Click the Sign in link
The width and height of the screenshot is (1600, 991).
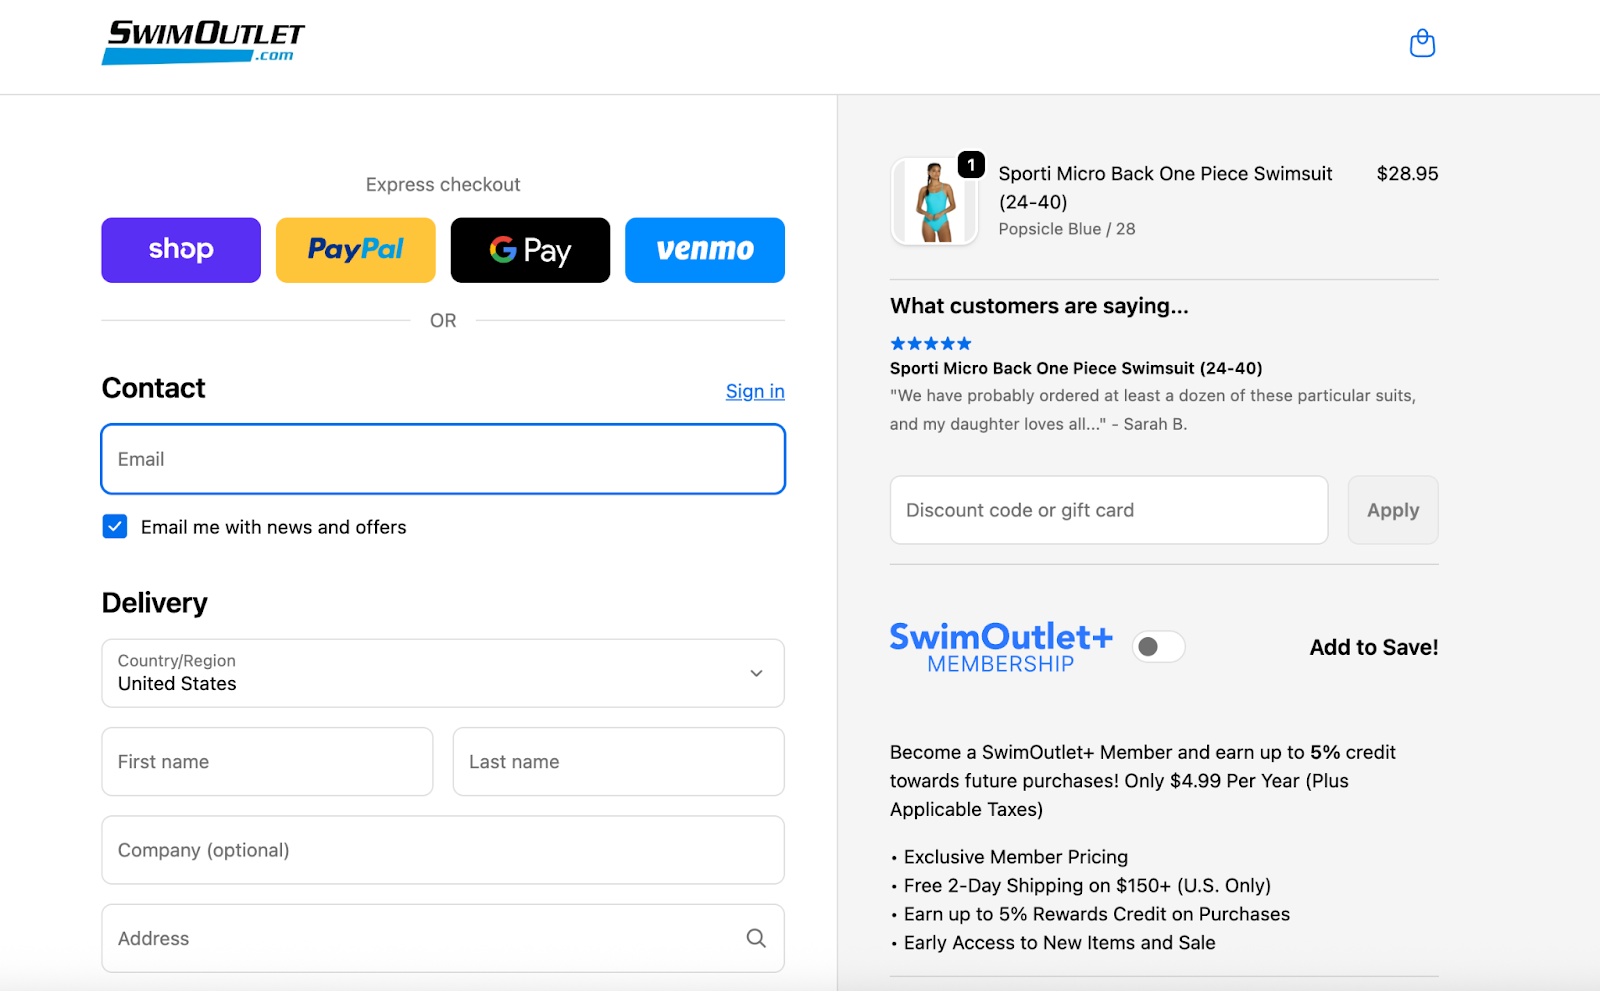(755, 391)
